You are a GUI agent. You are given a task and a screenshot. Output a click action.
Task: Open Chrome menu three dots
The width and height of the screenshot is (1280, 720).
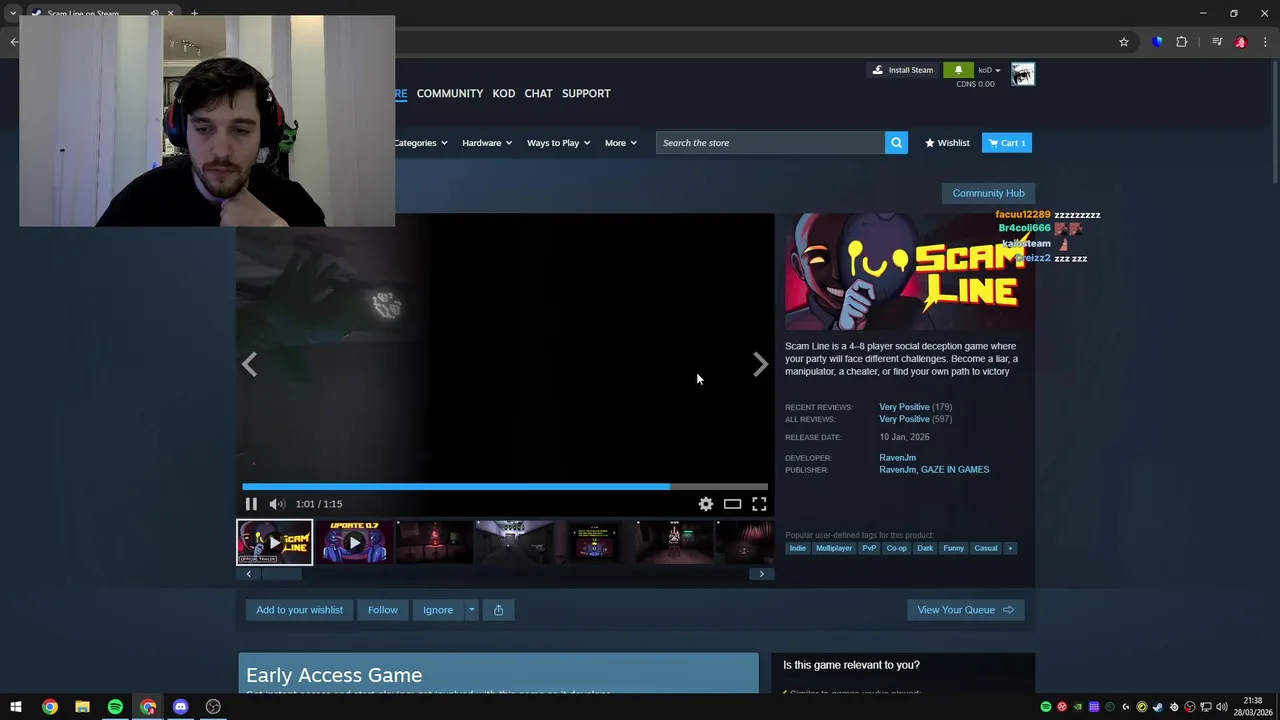point(1266,42)
